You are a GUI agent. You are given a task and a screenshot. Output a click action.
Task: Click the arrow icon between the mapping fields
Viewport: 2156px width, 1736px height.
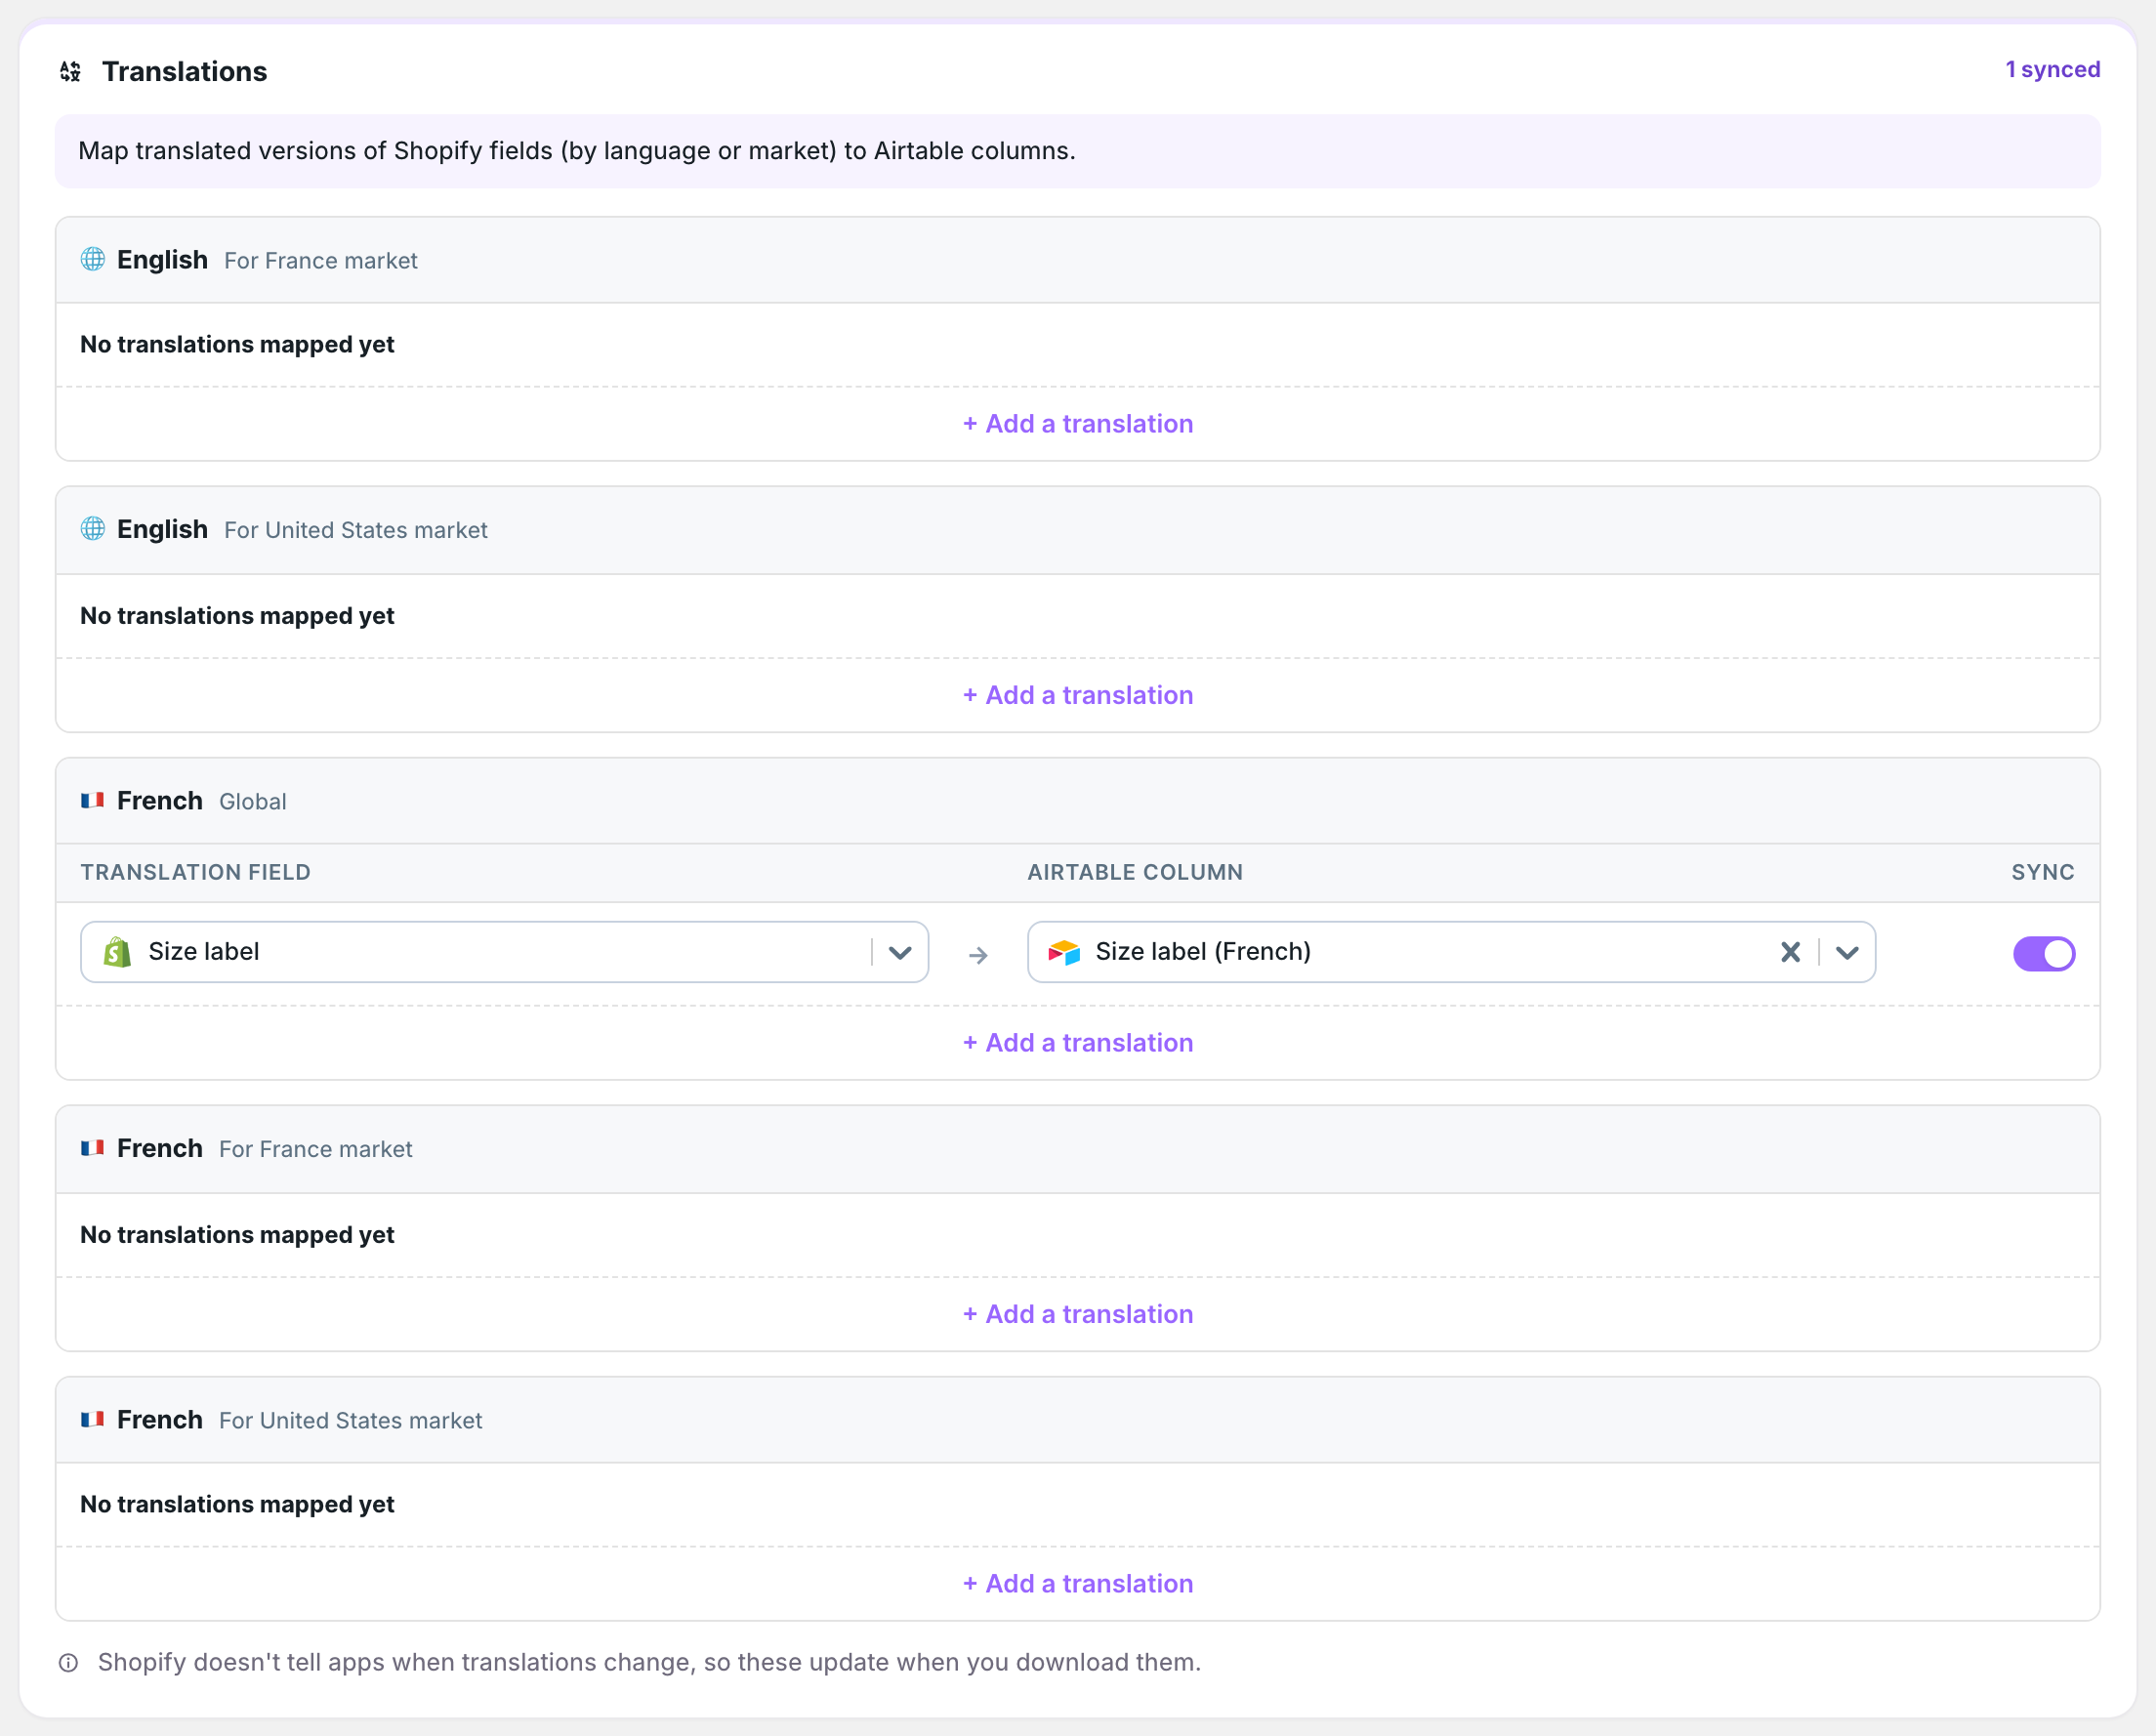[979, 956]
